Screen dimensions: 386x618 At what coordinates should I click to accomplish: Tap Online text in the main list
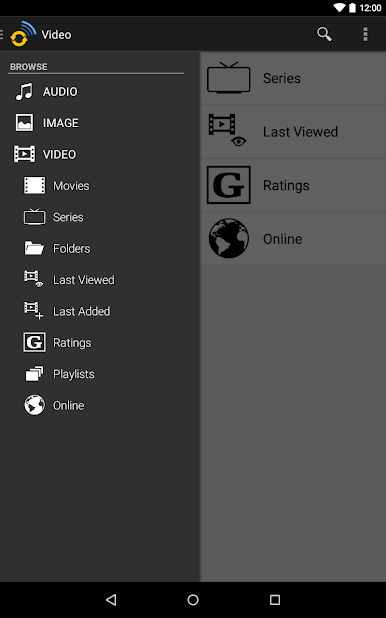point(283,239)
